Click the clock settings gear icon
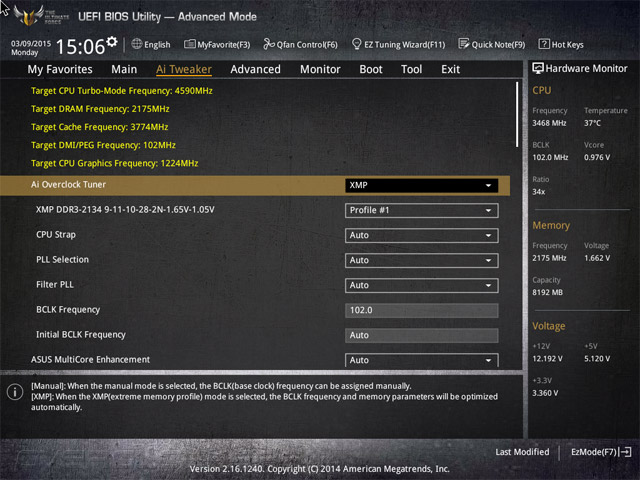 (x=112, y=41)
